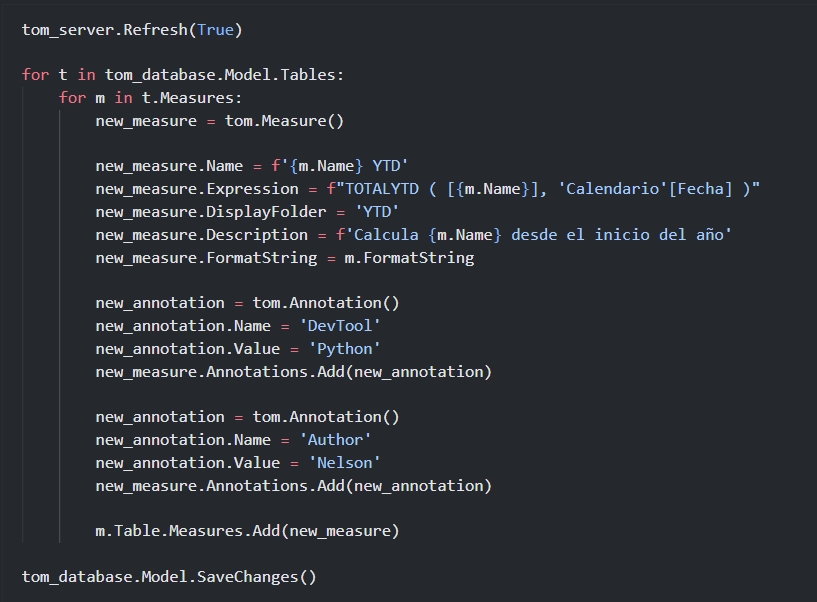Viewport: 817px width, 602px height.
Task: Click the 'Nelson' string value
Action: (x=347, y=462)
